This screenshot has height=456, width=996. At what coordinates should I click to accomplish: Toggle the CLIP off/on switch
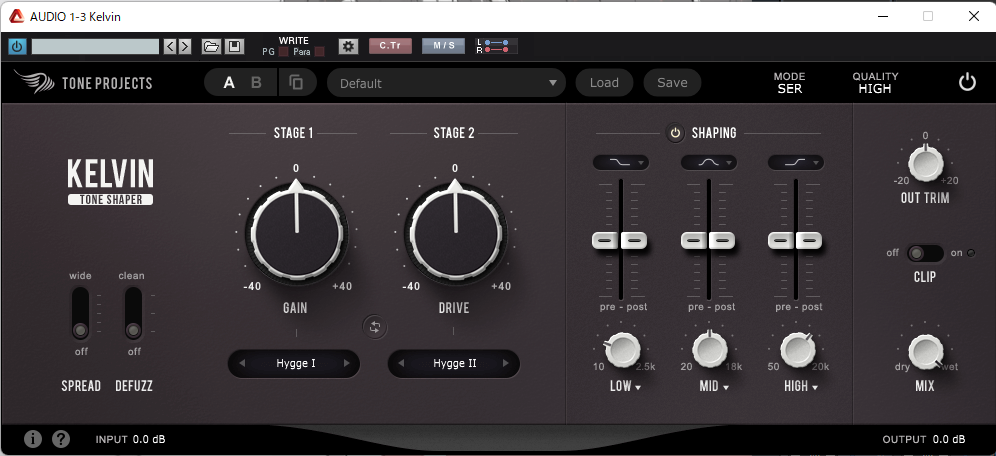click(x=925, y=253)
